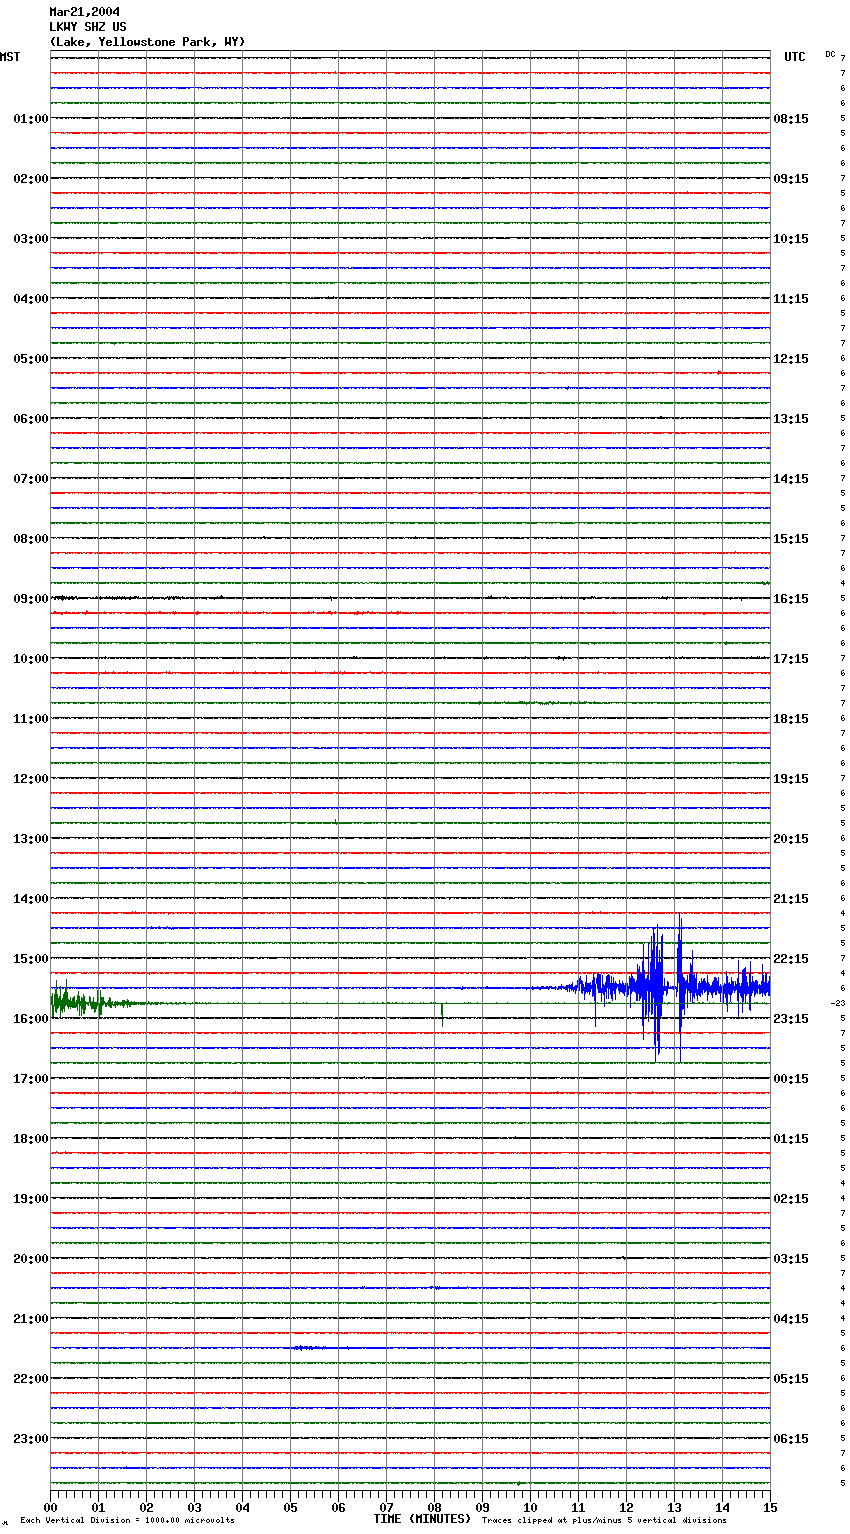Click the 13 tick on minute axis
This screenshot has height=1534, width=850.
pyautogui.click(x=674, y=1507)
